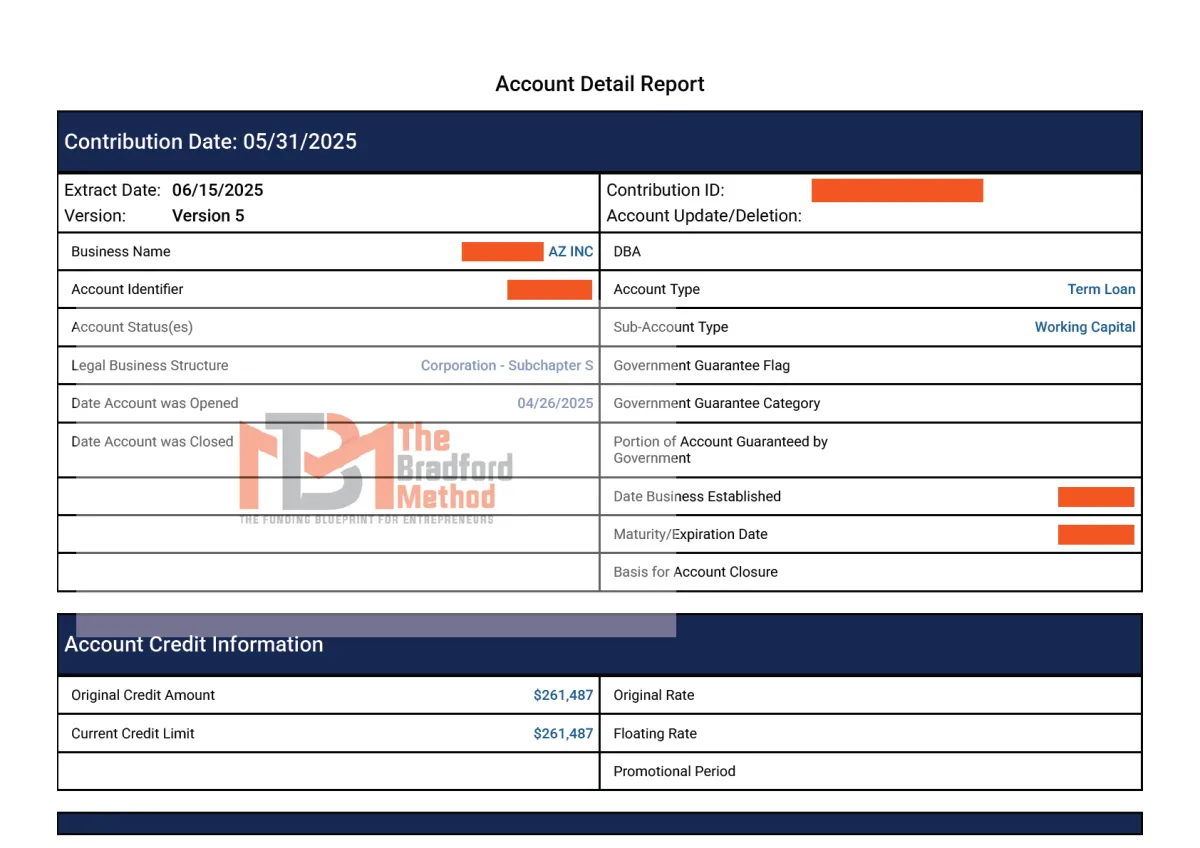The width and height of the screenshot is (1200, 848).
Task: Click the "Account Update/Deletion:" label
Action: pos(704,216)
